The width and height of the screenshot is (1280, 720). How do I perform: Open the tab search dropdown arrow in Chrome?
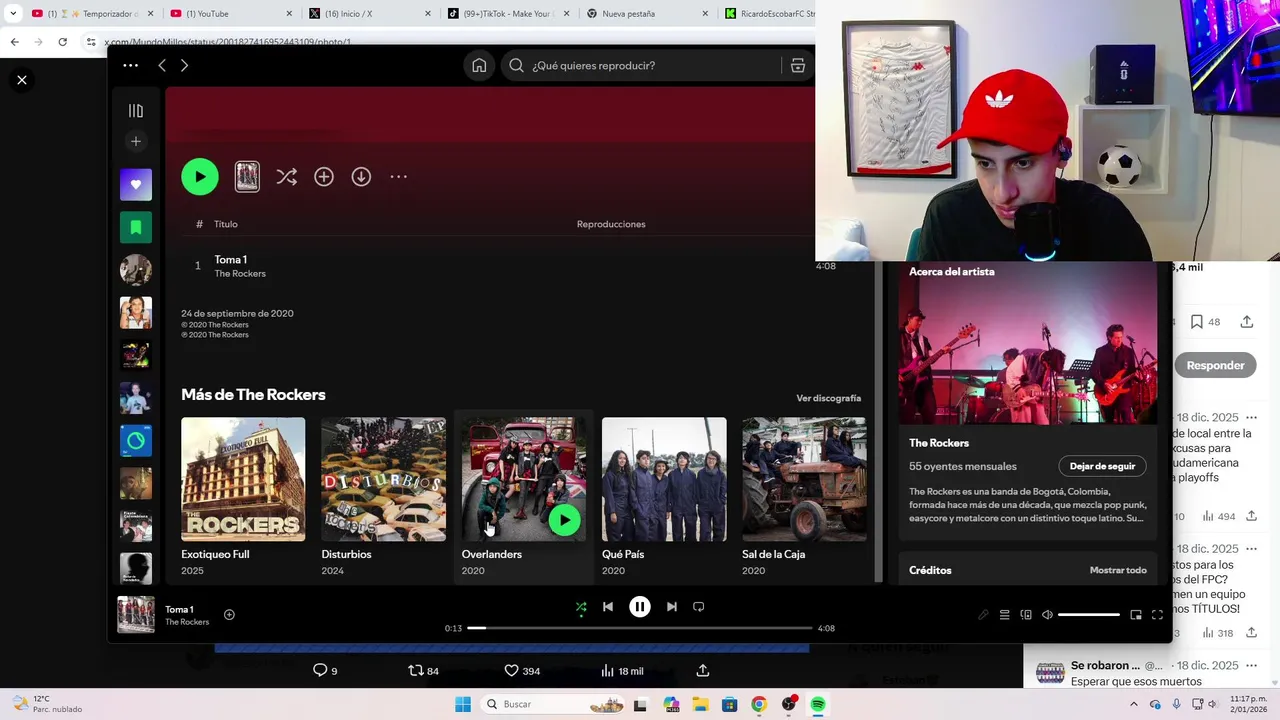13,13
